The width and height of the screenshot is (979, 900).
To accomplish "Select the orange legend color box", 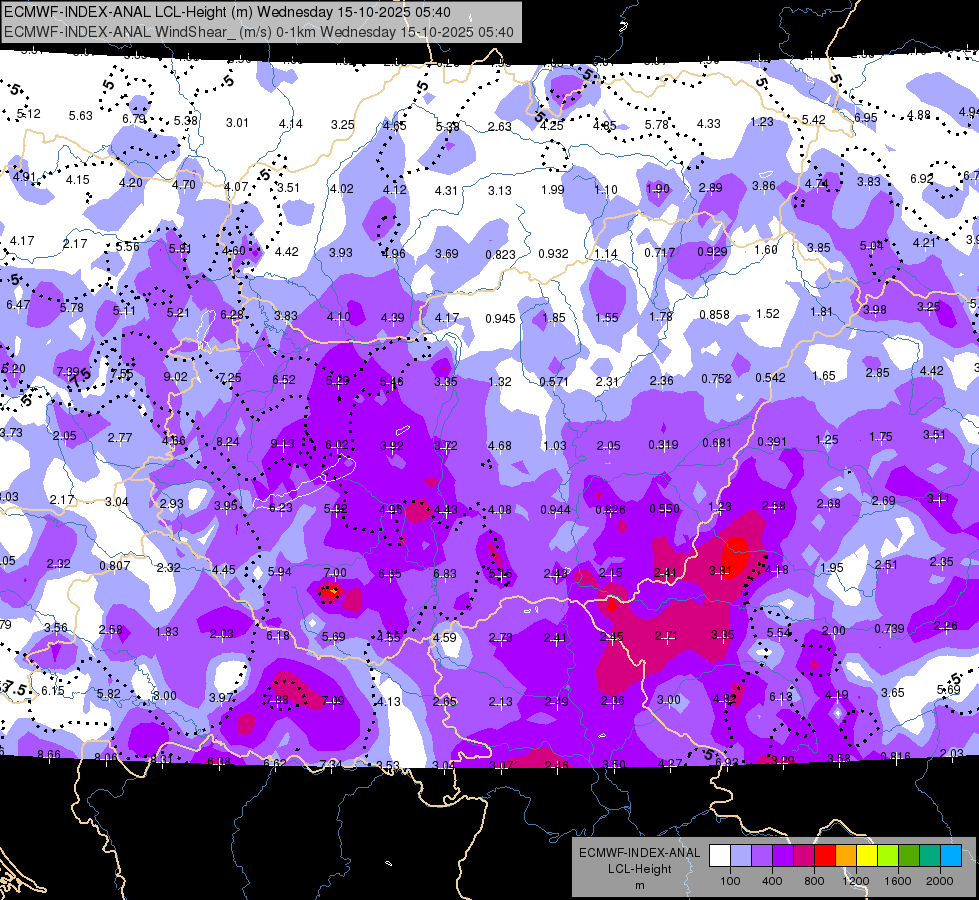I will click(x=845, y=855).
